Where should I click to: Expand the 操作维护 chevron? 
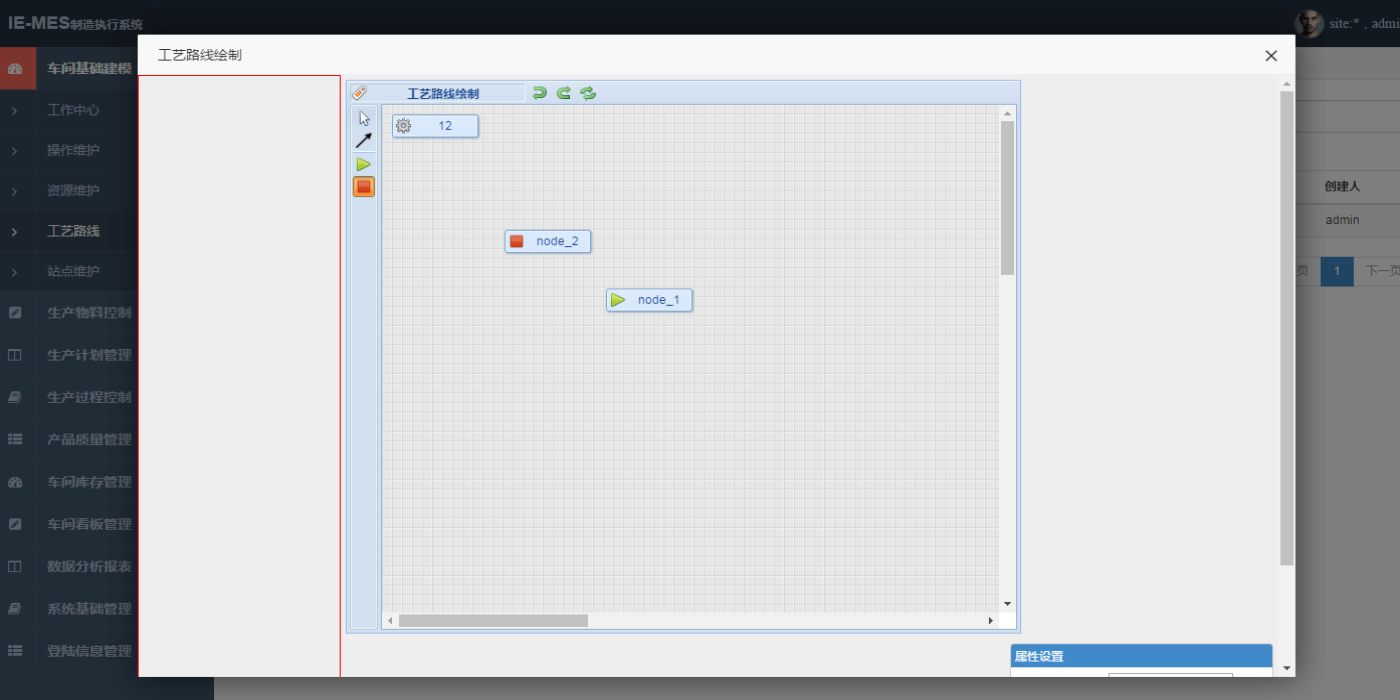pos(14,151)
